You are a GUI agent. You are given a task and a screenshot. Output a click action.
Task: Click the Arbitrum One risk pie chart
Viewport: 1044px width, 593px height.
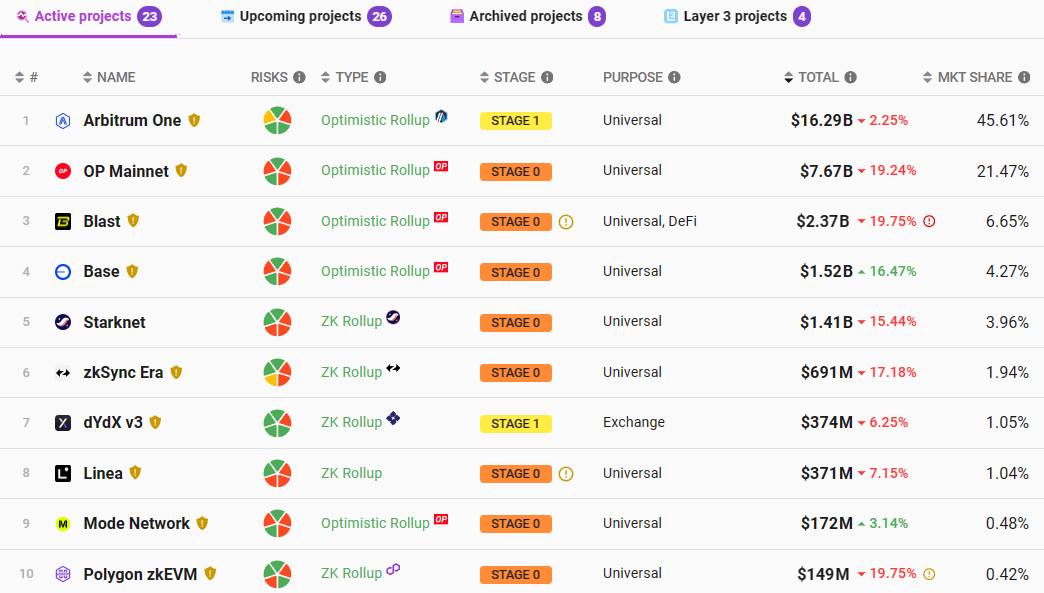(x=277, y=121)
